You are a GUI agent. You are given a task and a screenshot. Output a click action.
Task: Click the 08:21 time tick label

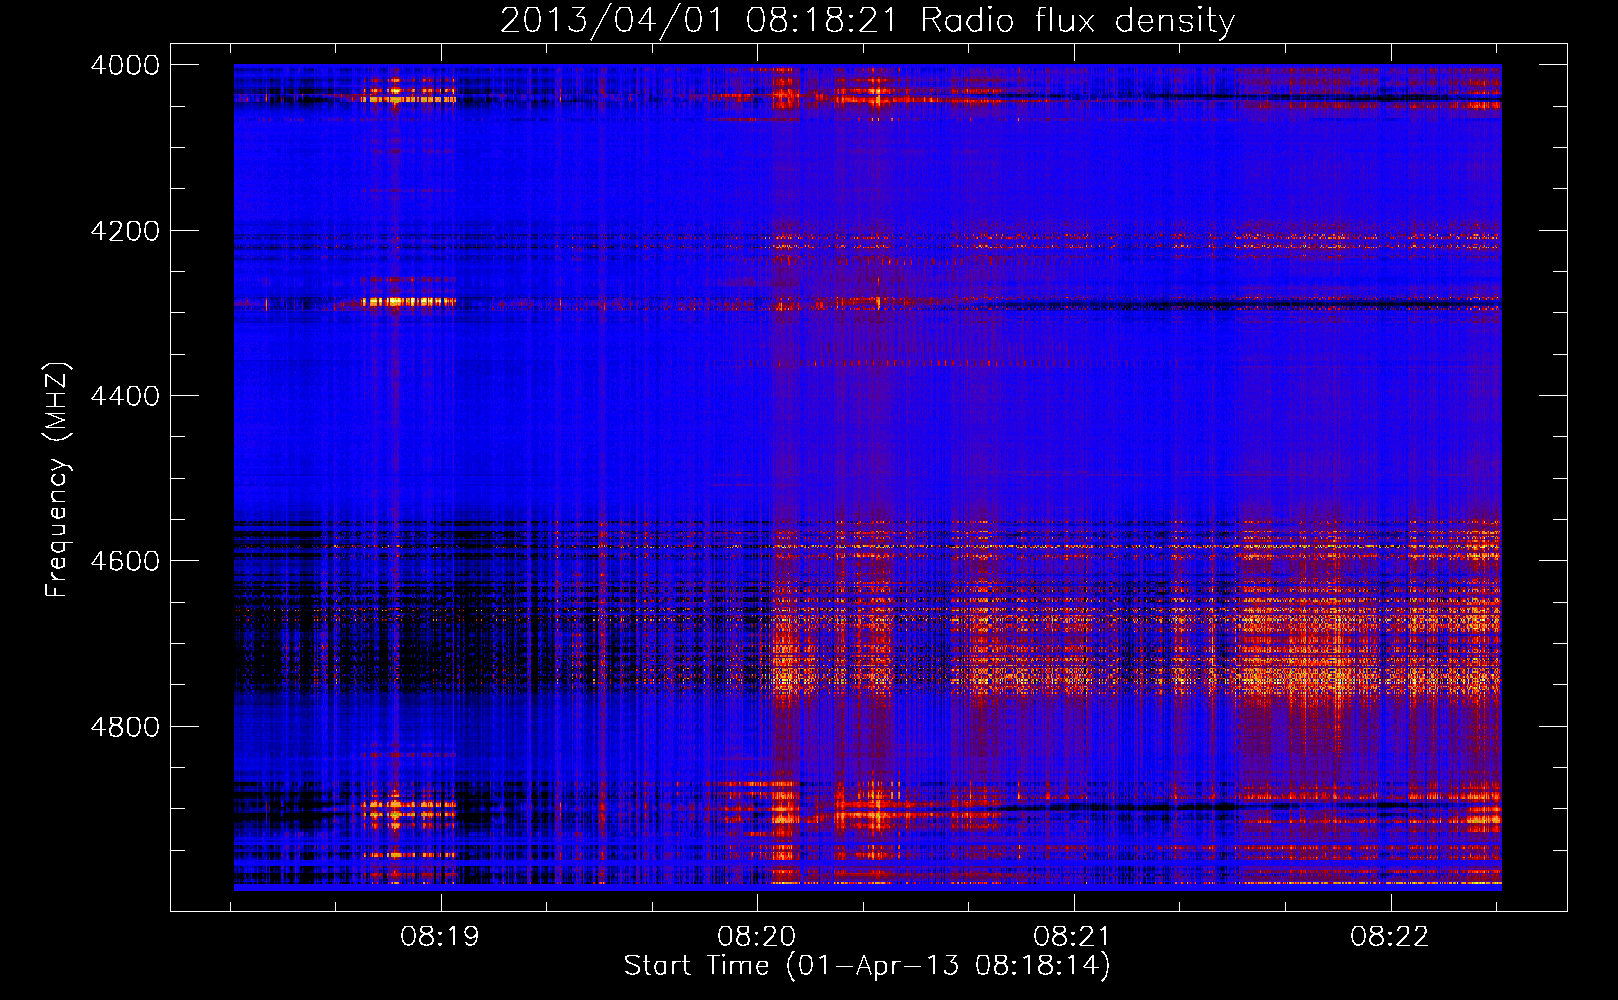click(1073, 937)
